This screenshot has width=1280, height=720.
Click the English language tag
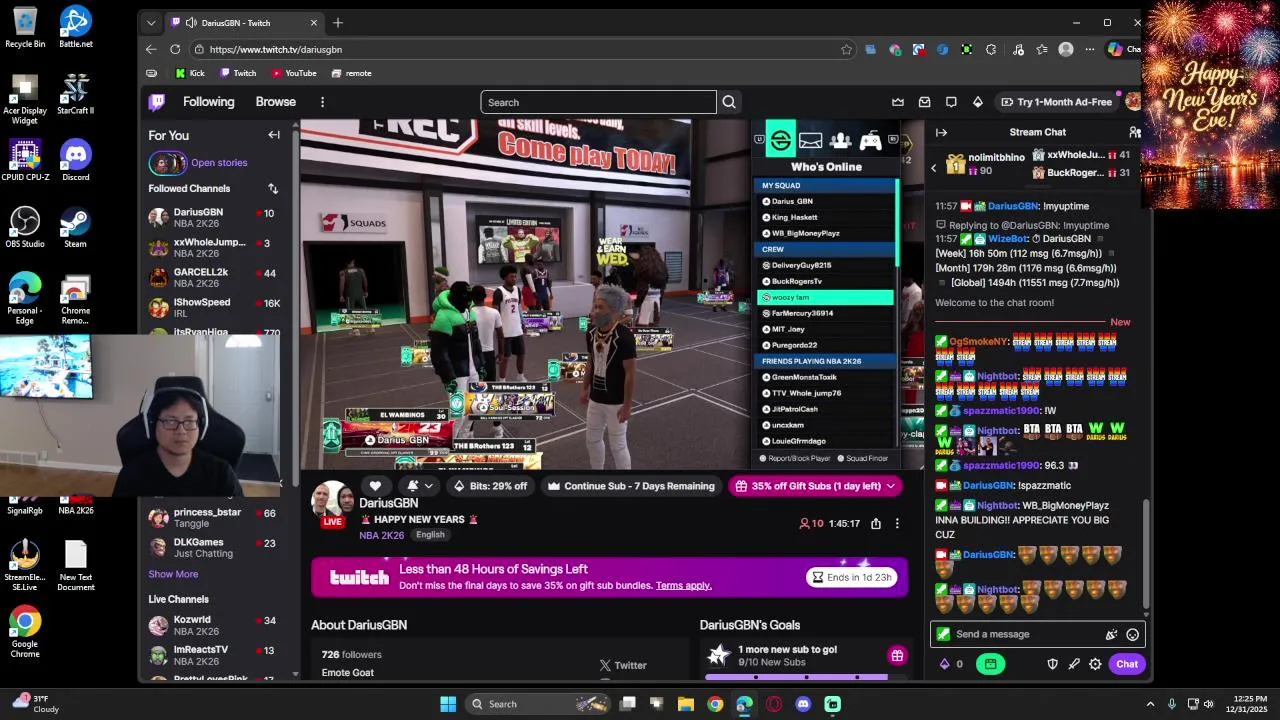click(x=430, y=535)
